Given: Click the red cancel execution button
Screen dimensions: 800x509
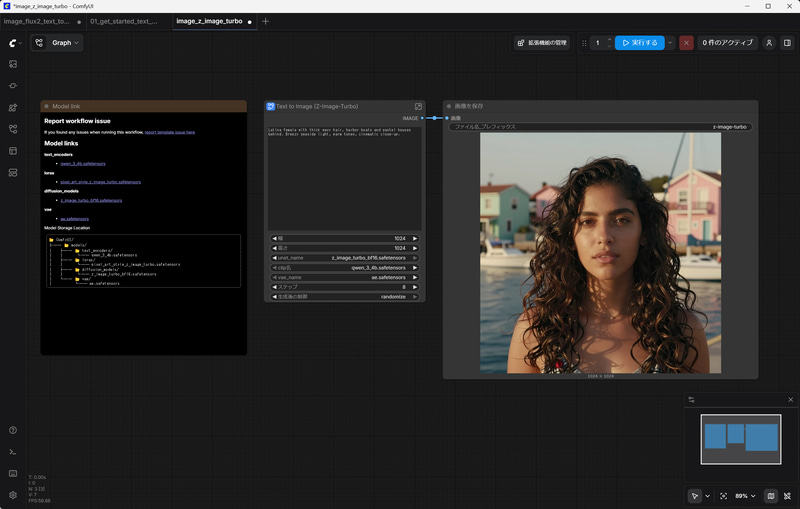Looking at the screenshot, I should [686, 43].
